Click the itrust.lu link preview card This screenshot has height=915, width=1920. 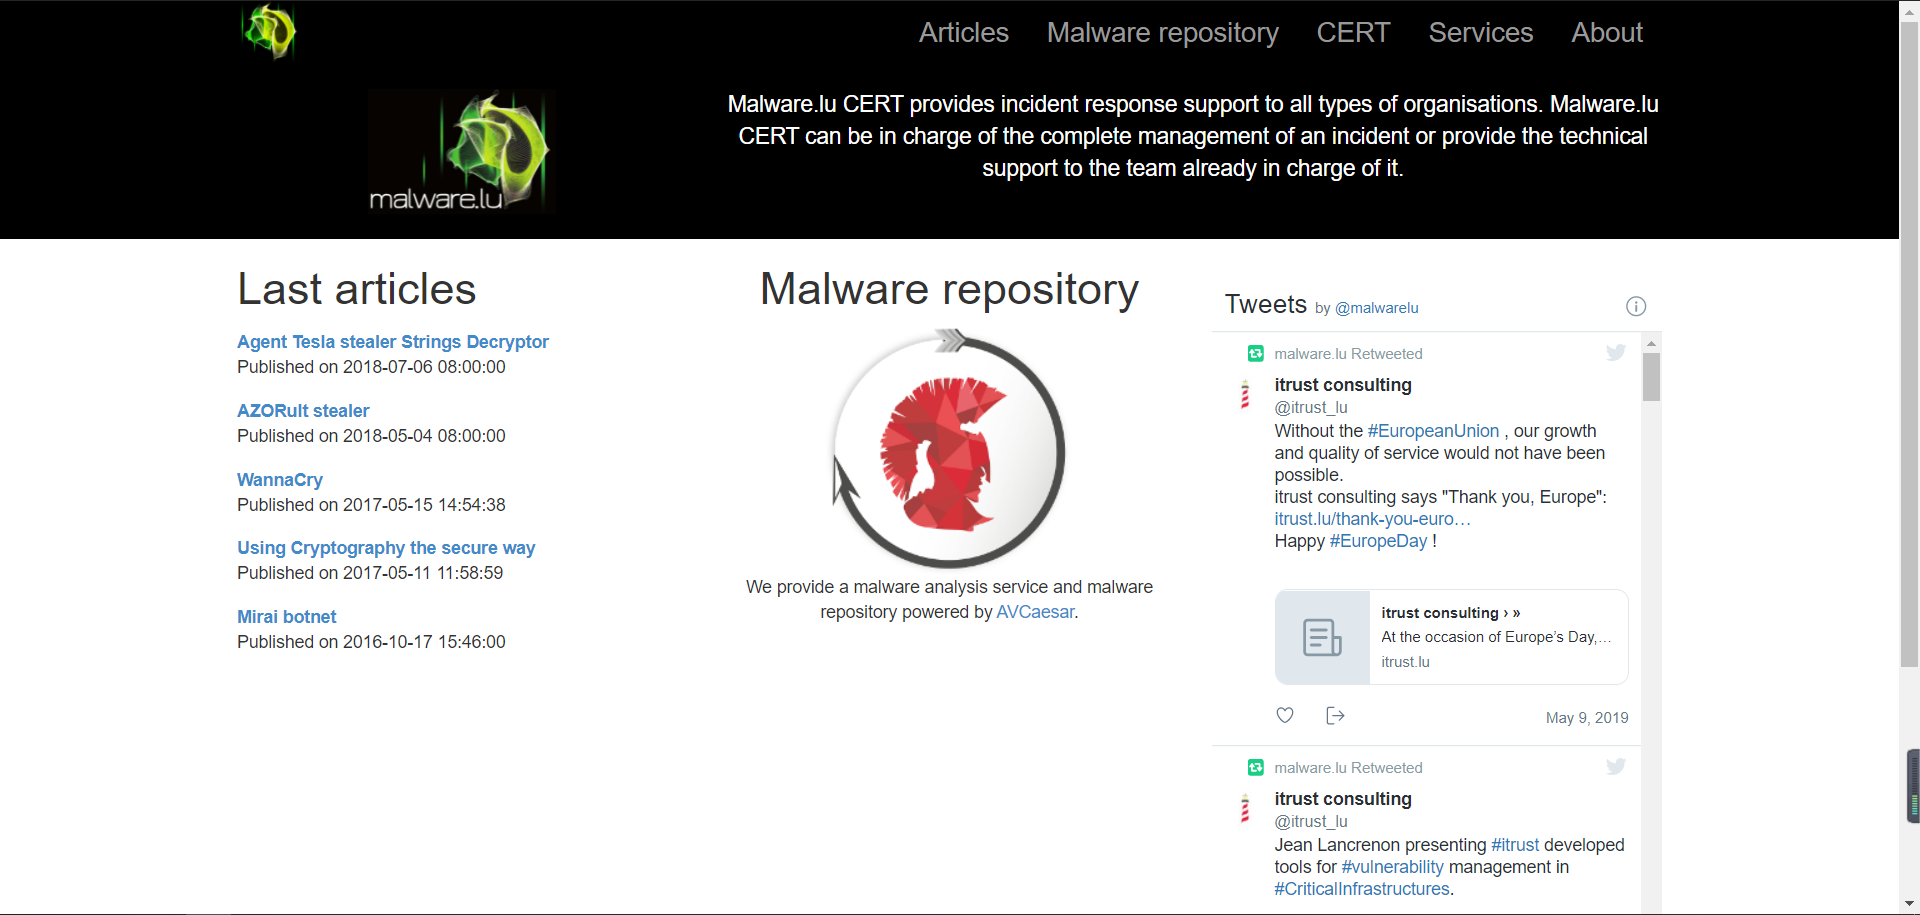[1450, 637]
